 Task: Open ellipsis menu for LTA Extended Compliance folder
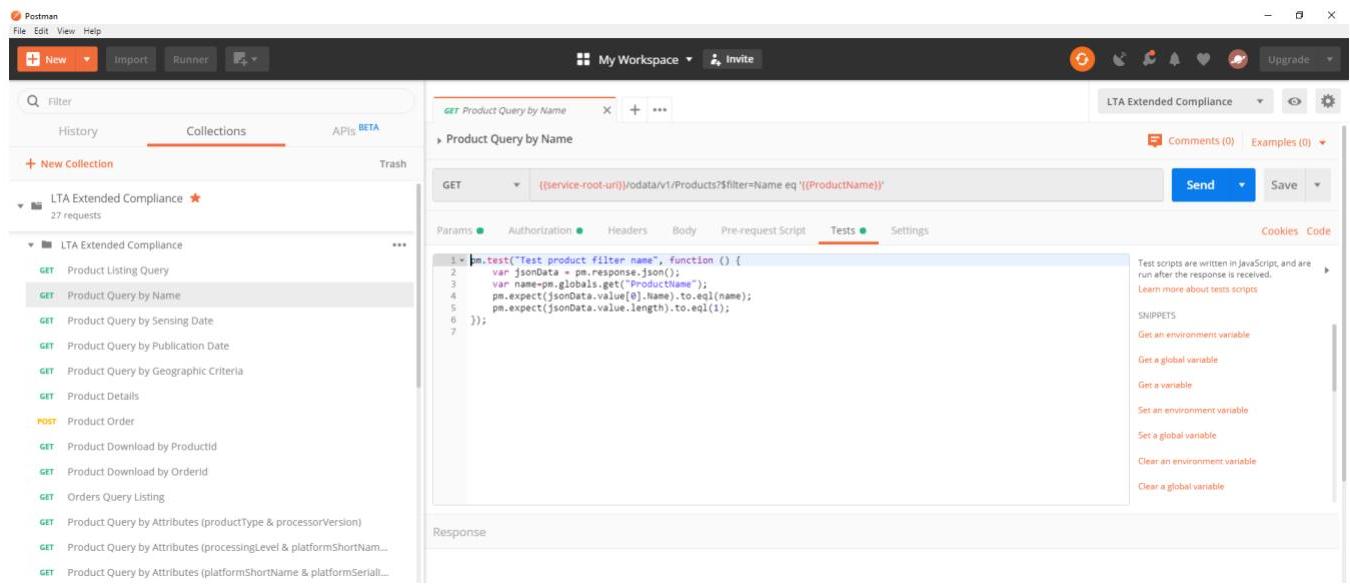399,245
